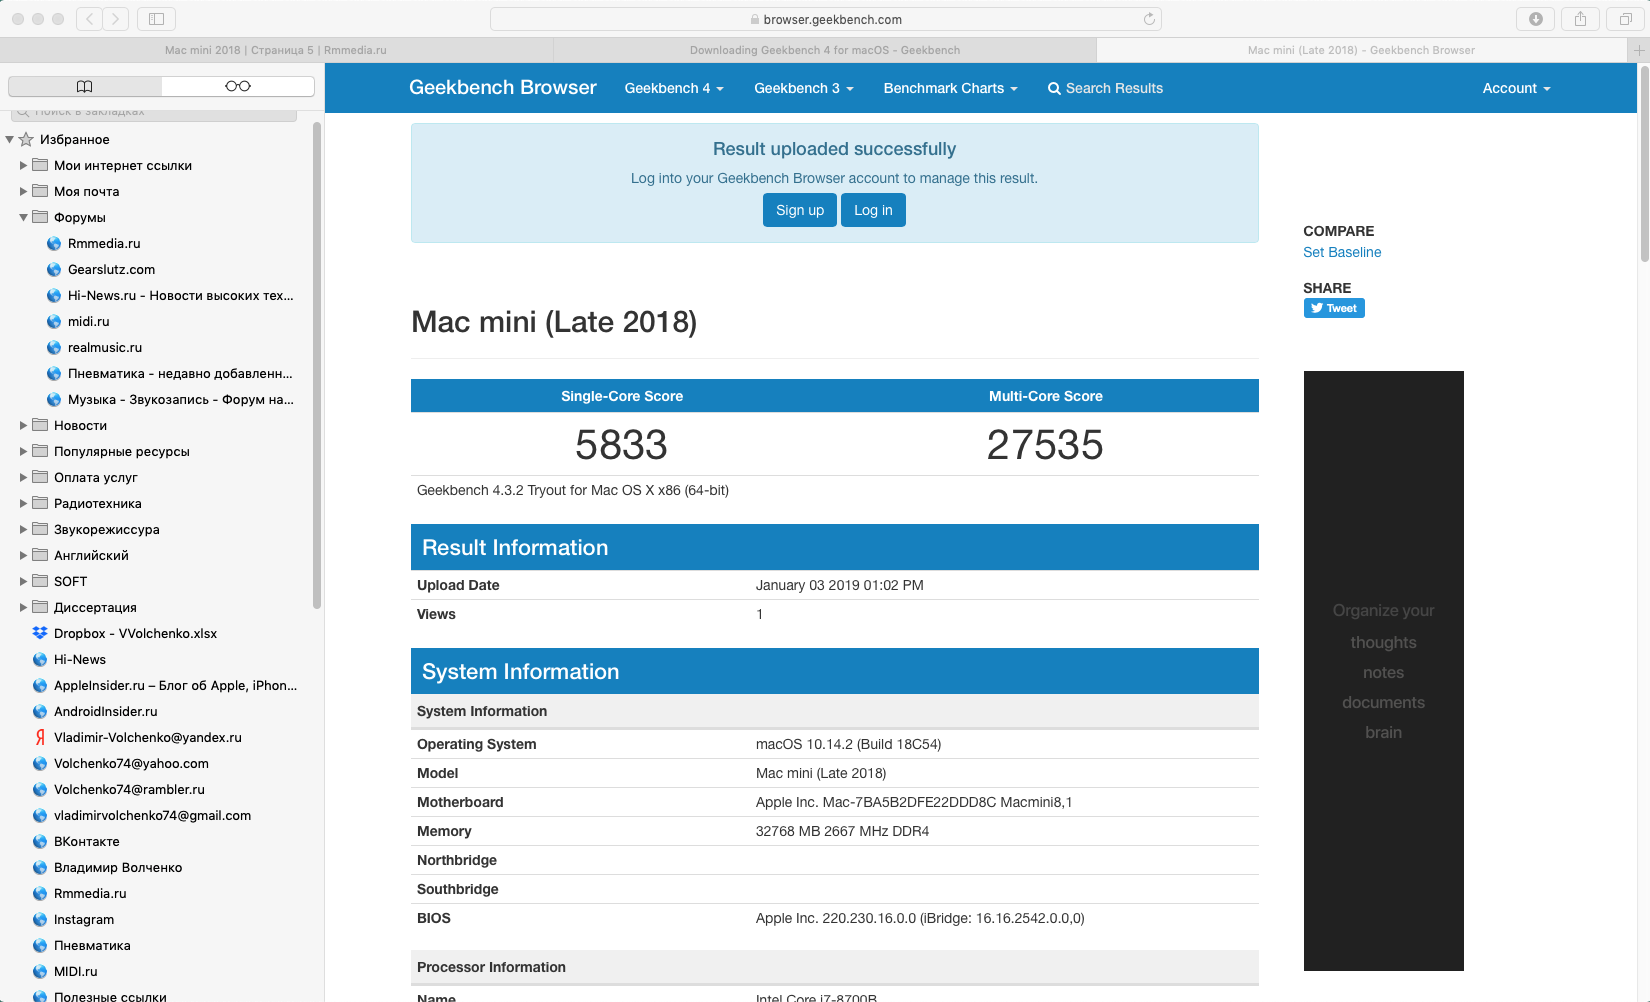
Task: Open the vladimirvolchenko74@gmail.com bookmark
Action: tap(152, 815)
